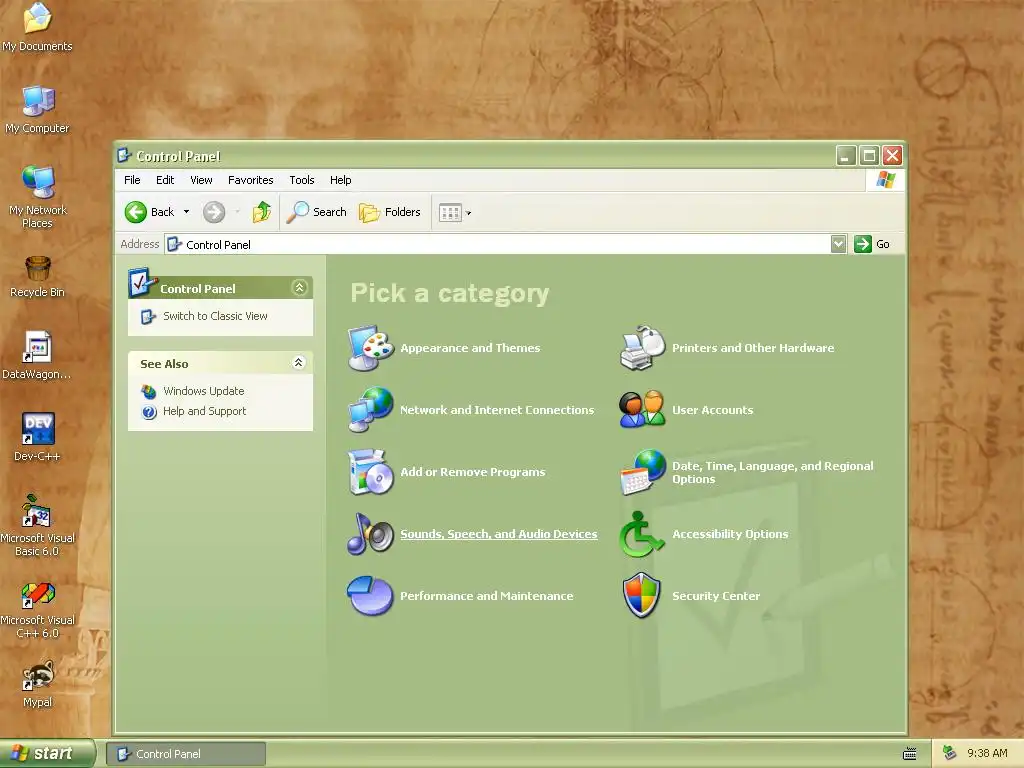Select the DataWagon shortcut on the desktop

37,355
